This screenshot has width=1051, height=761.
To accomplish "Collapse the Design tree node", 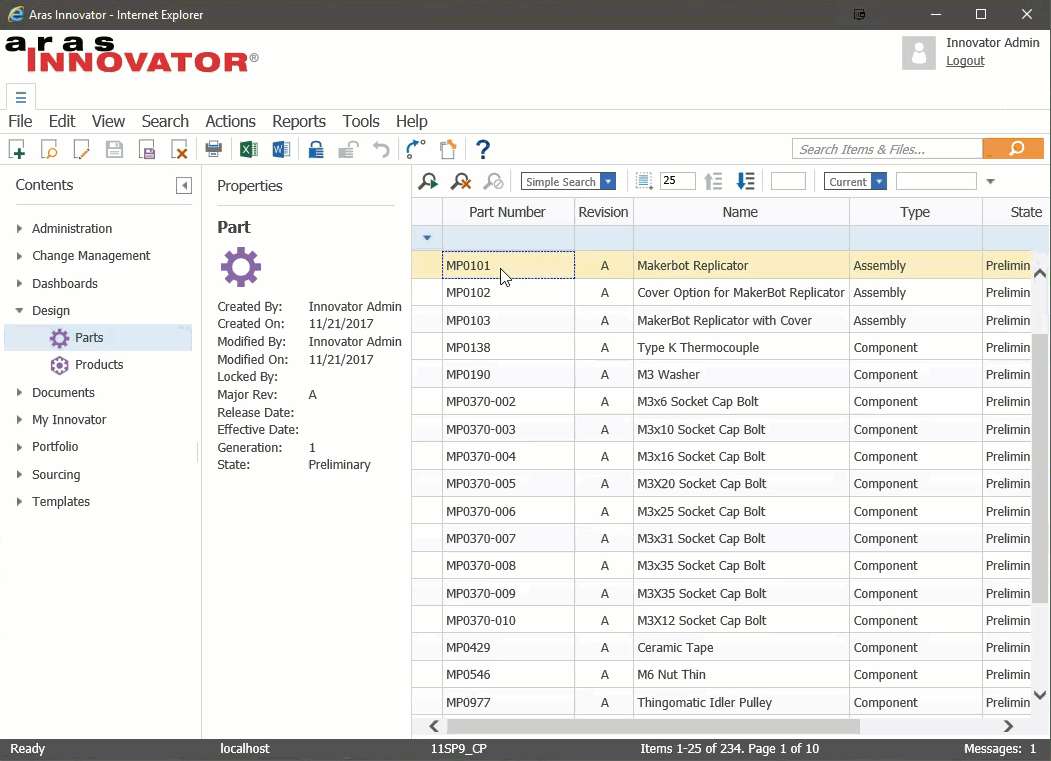I will point(19,310).
